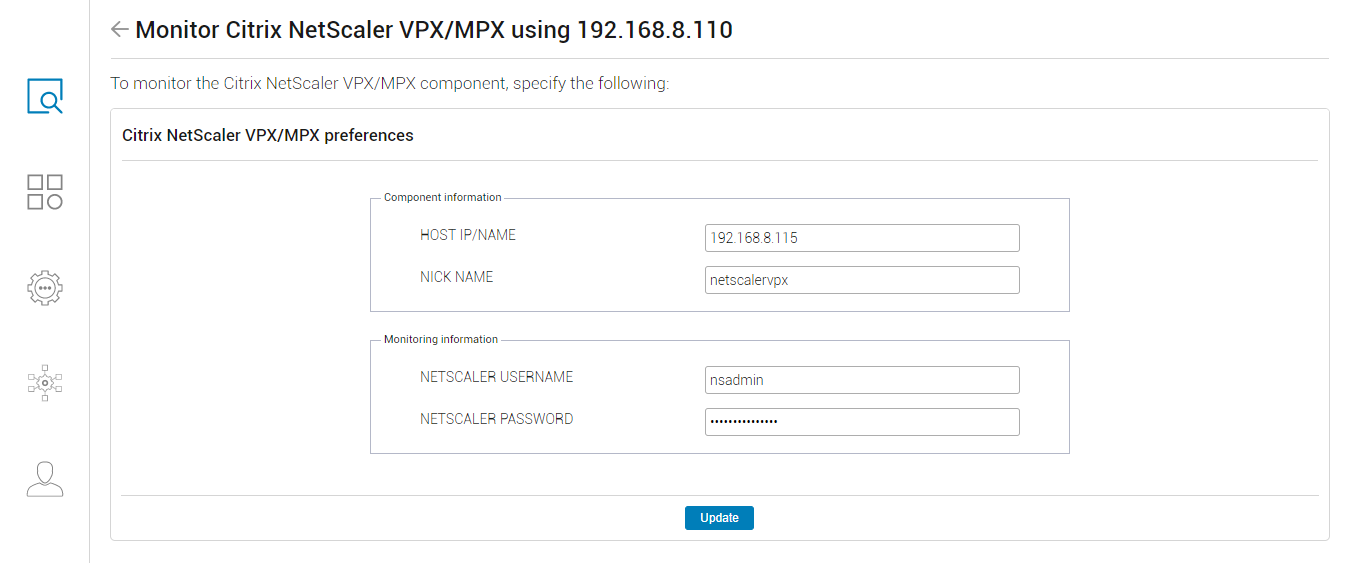Click the 'NICK NAME' label
The width and height of the screenshot is (1349, 563).
coord(457,277)
